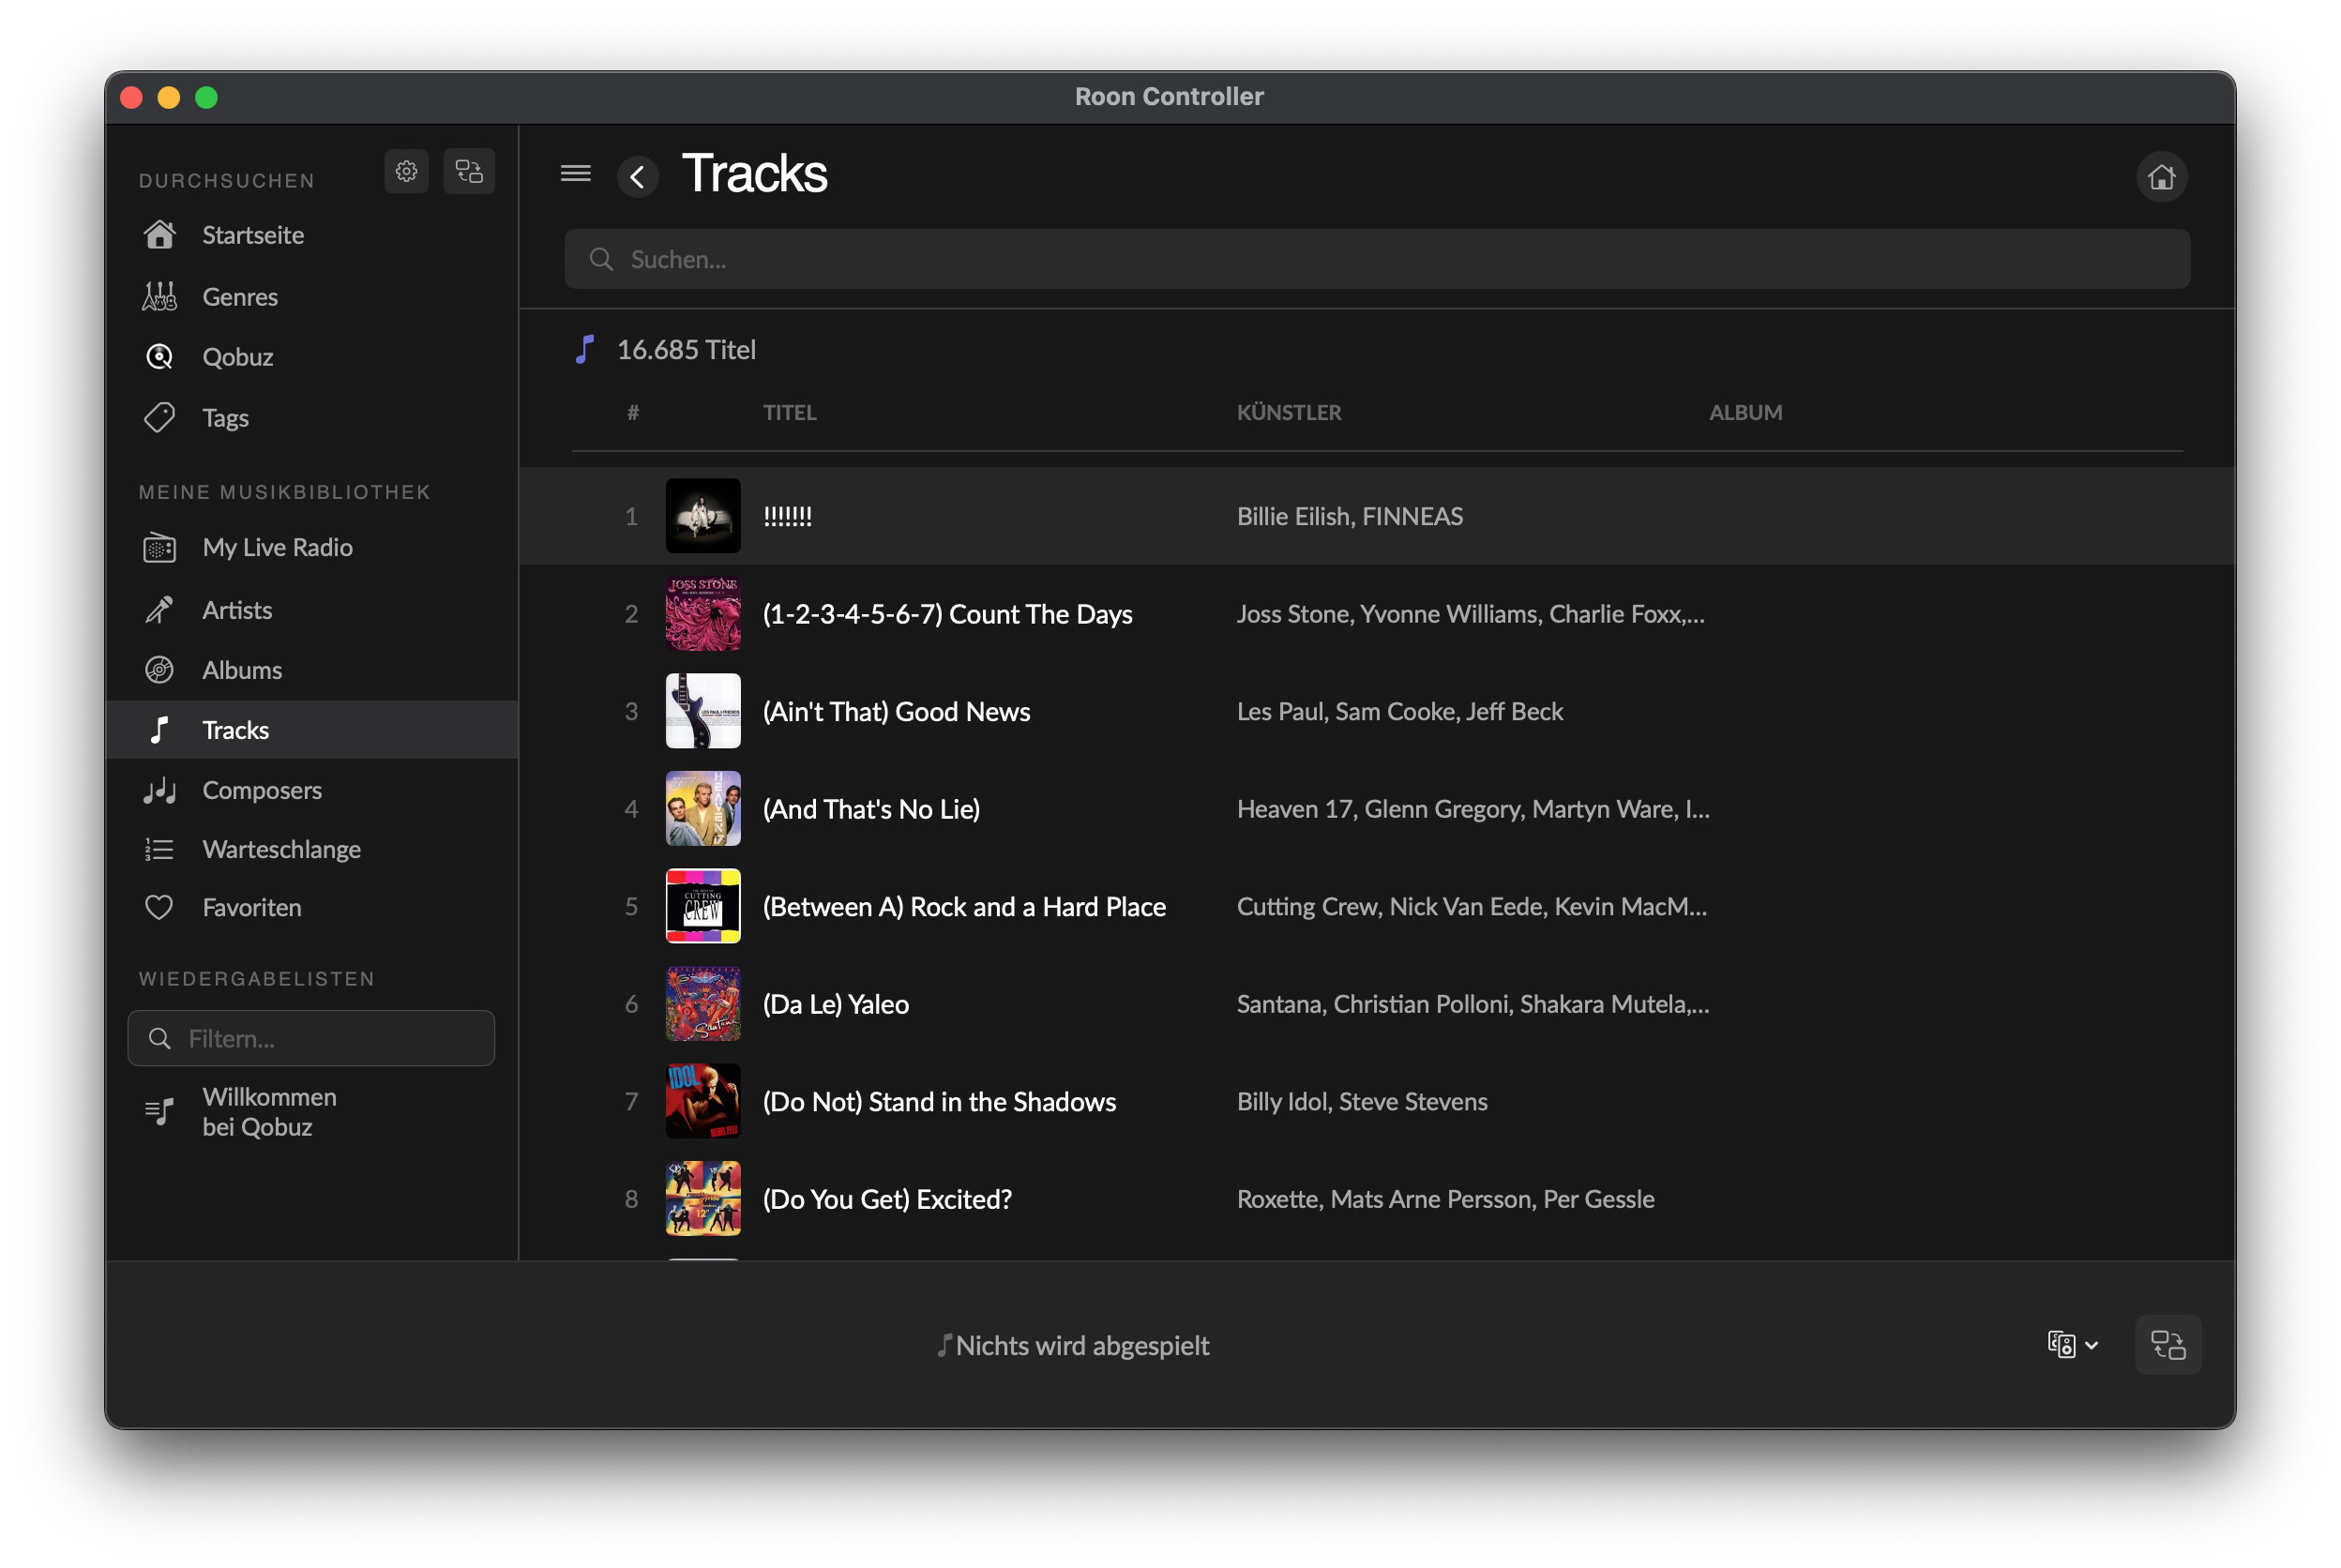
Task: Open the Tags section
Action: (225, 418)
